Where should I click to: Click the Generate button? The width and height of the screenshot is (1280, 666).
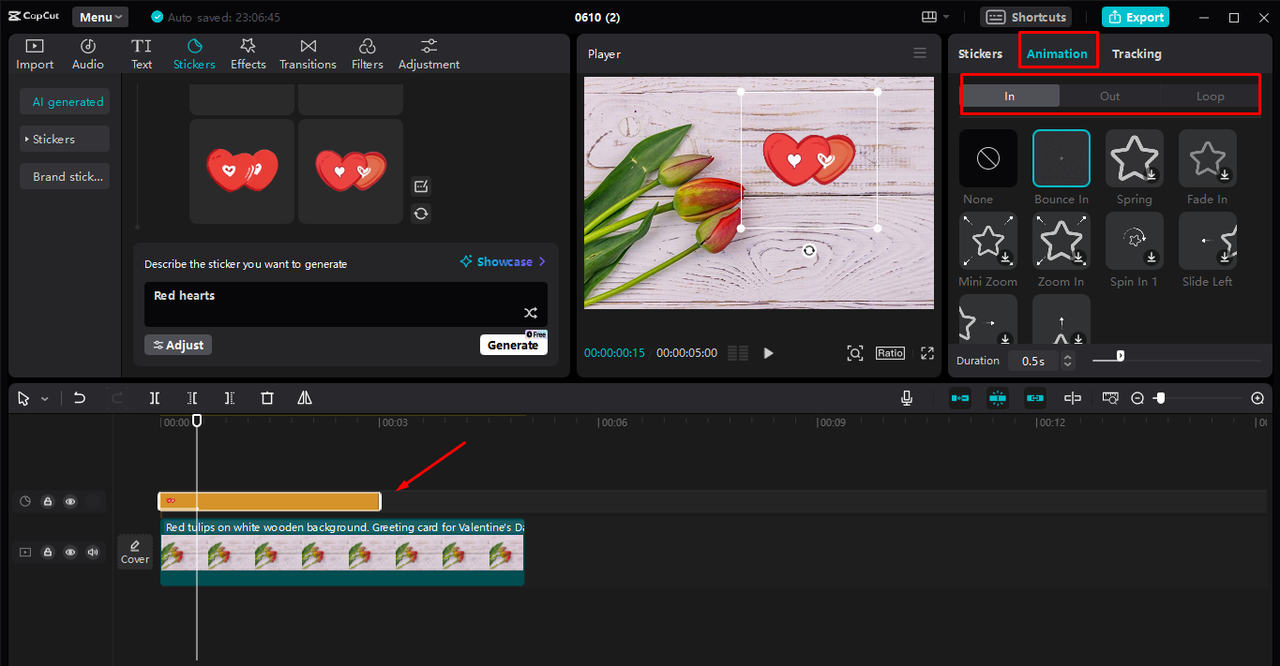coord(513,344)
